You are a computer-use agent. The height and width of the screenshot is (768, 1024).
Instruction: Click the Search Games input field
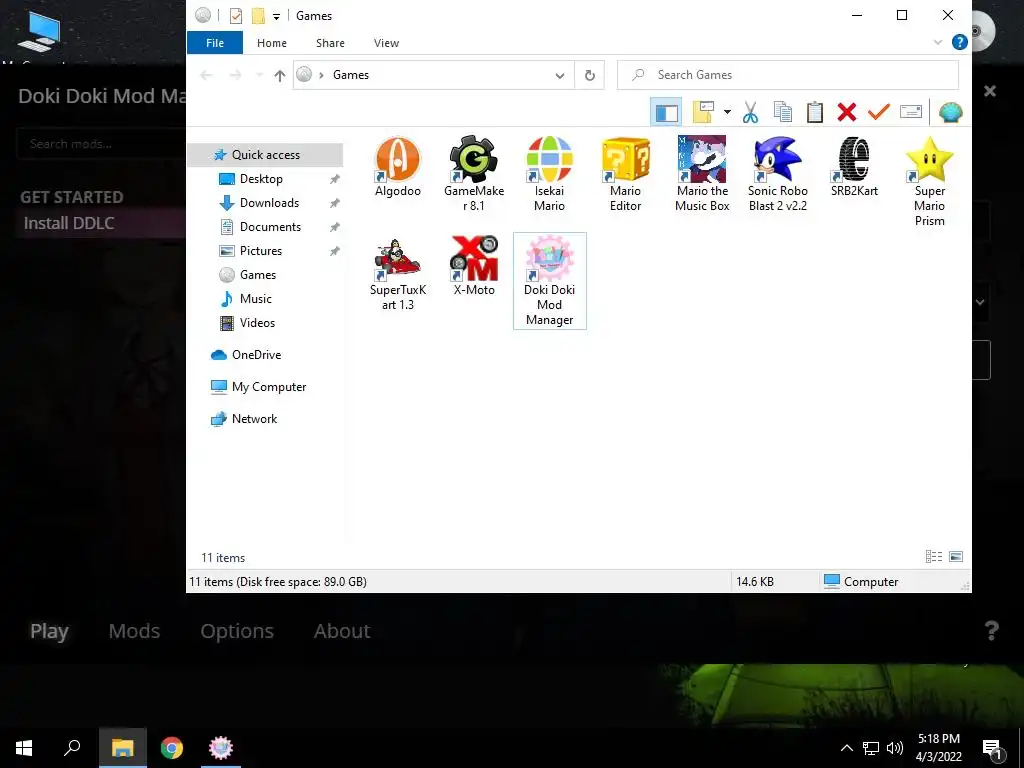pyautogui.click(x=788, y=75)
